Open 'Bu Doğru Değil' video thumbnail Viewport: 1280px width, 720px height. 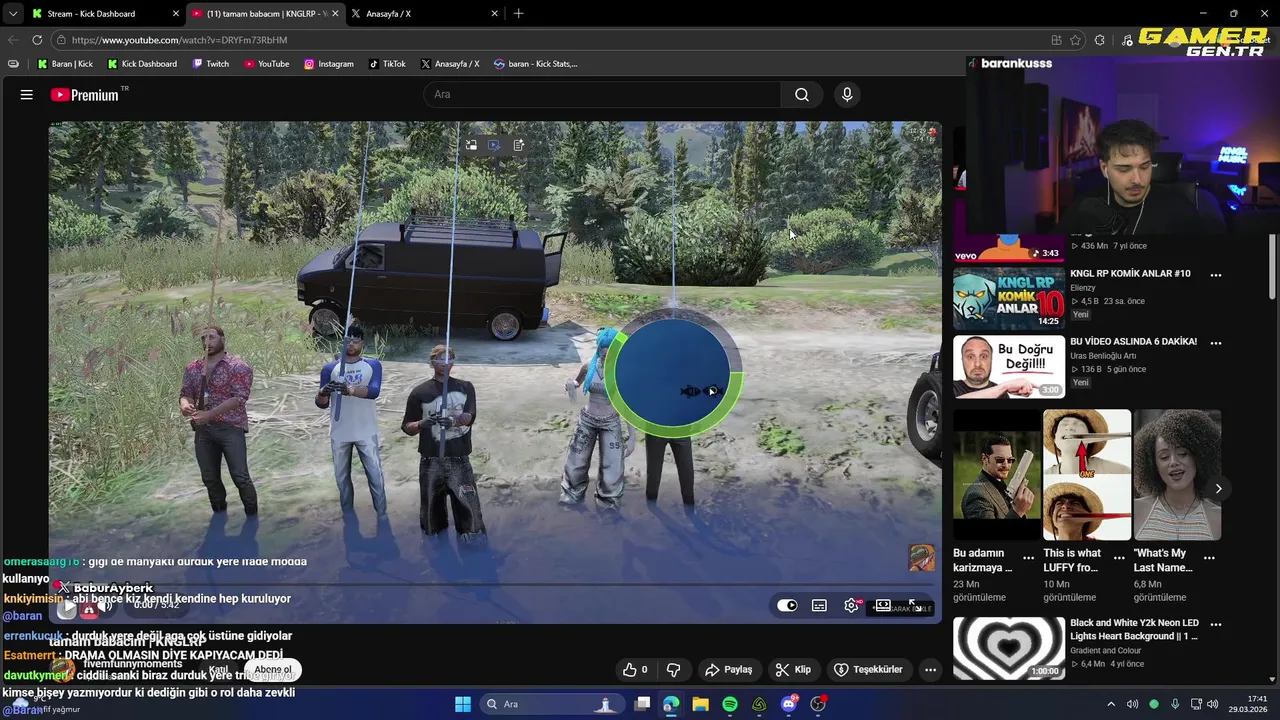pyautogui.click(x=1008, y=367)
